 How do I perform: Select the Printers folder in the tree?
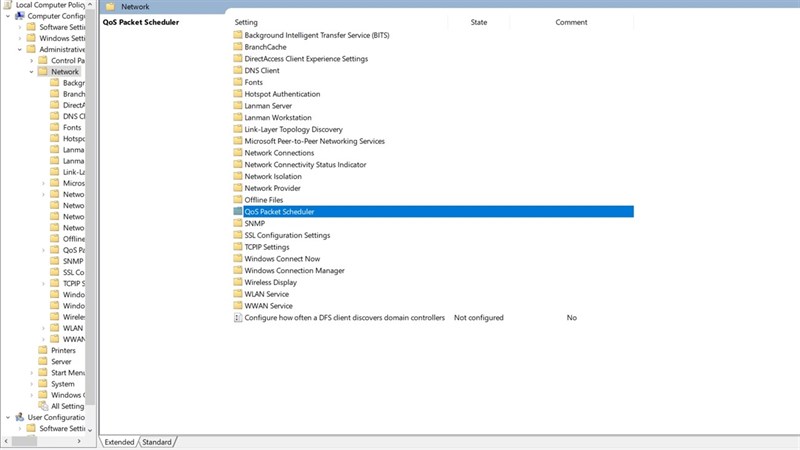(x=62, y=350)
